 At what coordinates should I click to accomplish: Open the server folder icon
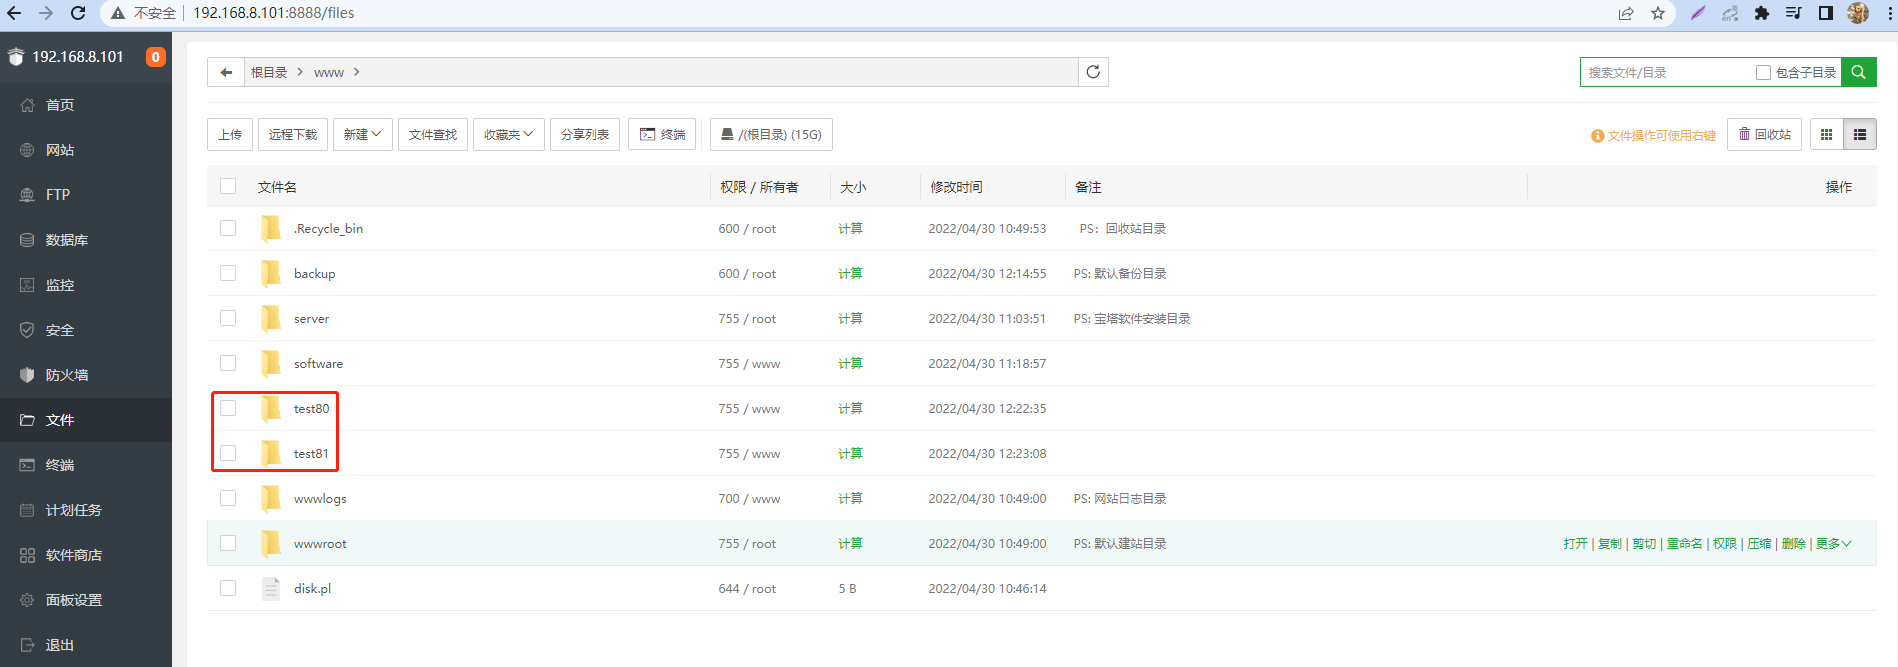click(x=271, y=318)
